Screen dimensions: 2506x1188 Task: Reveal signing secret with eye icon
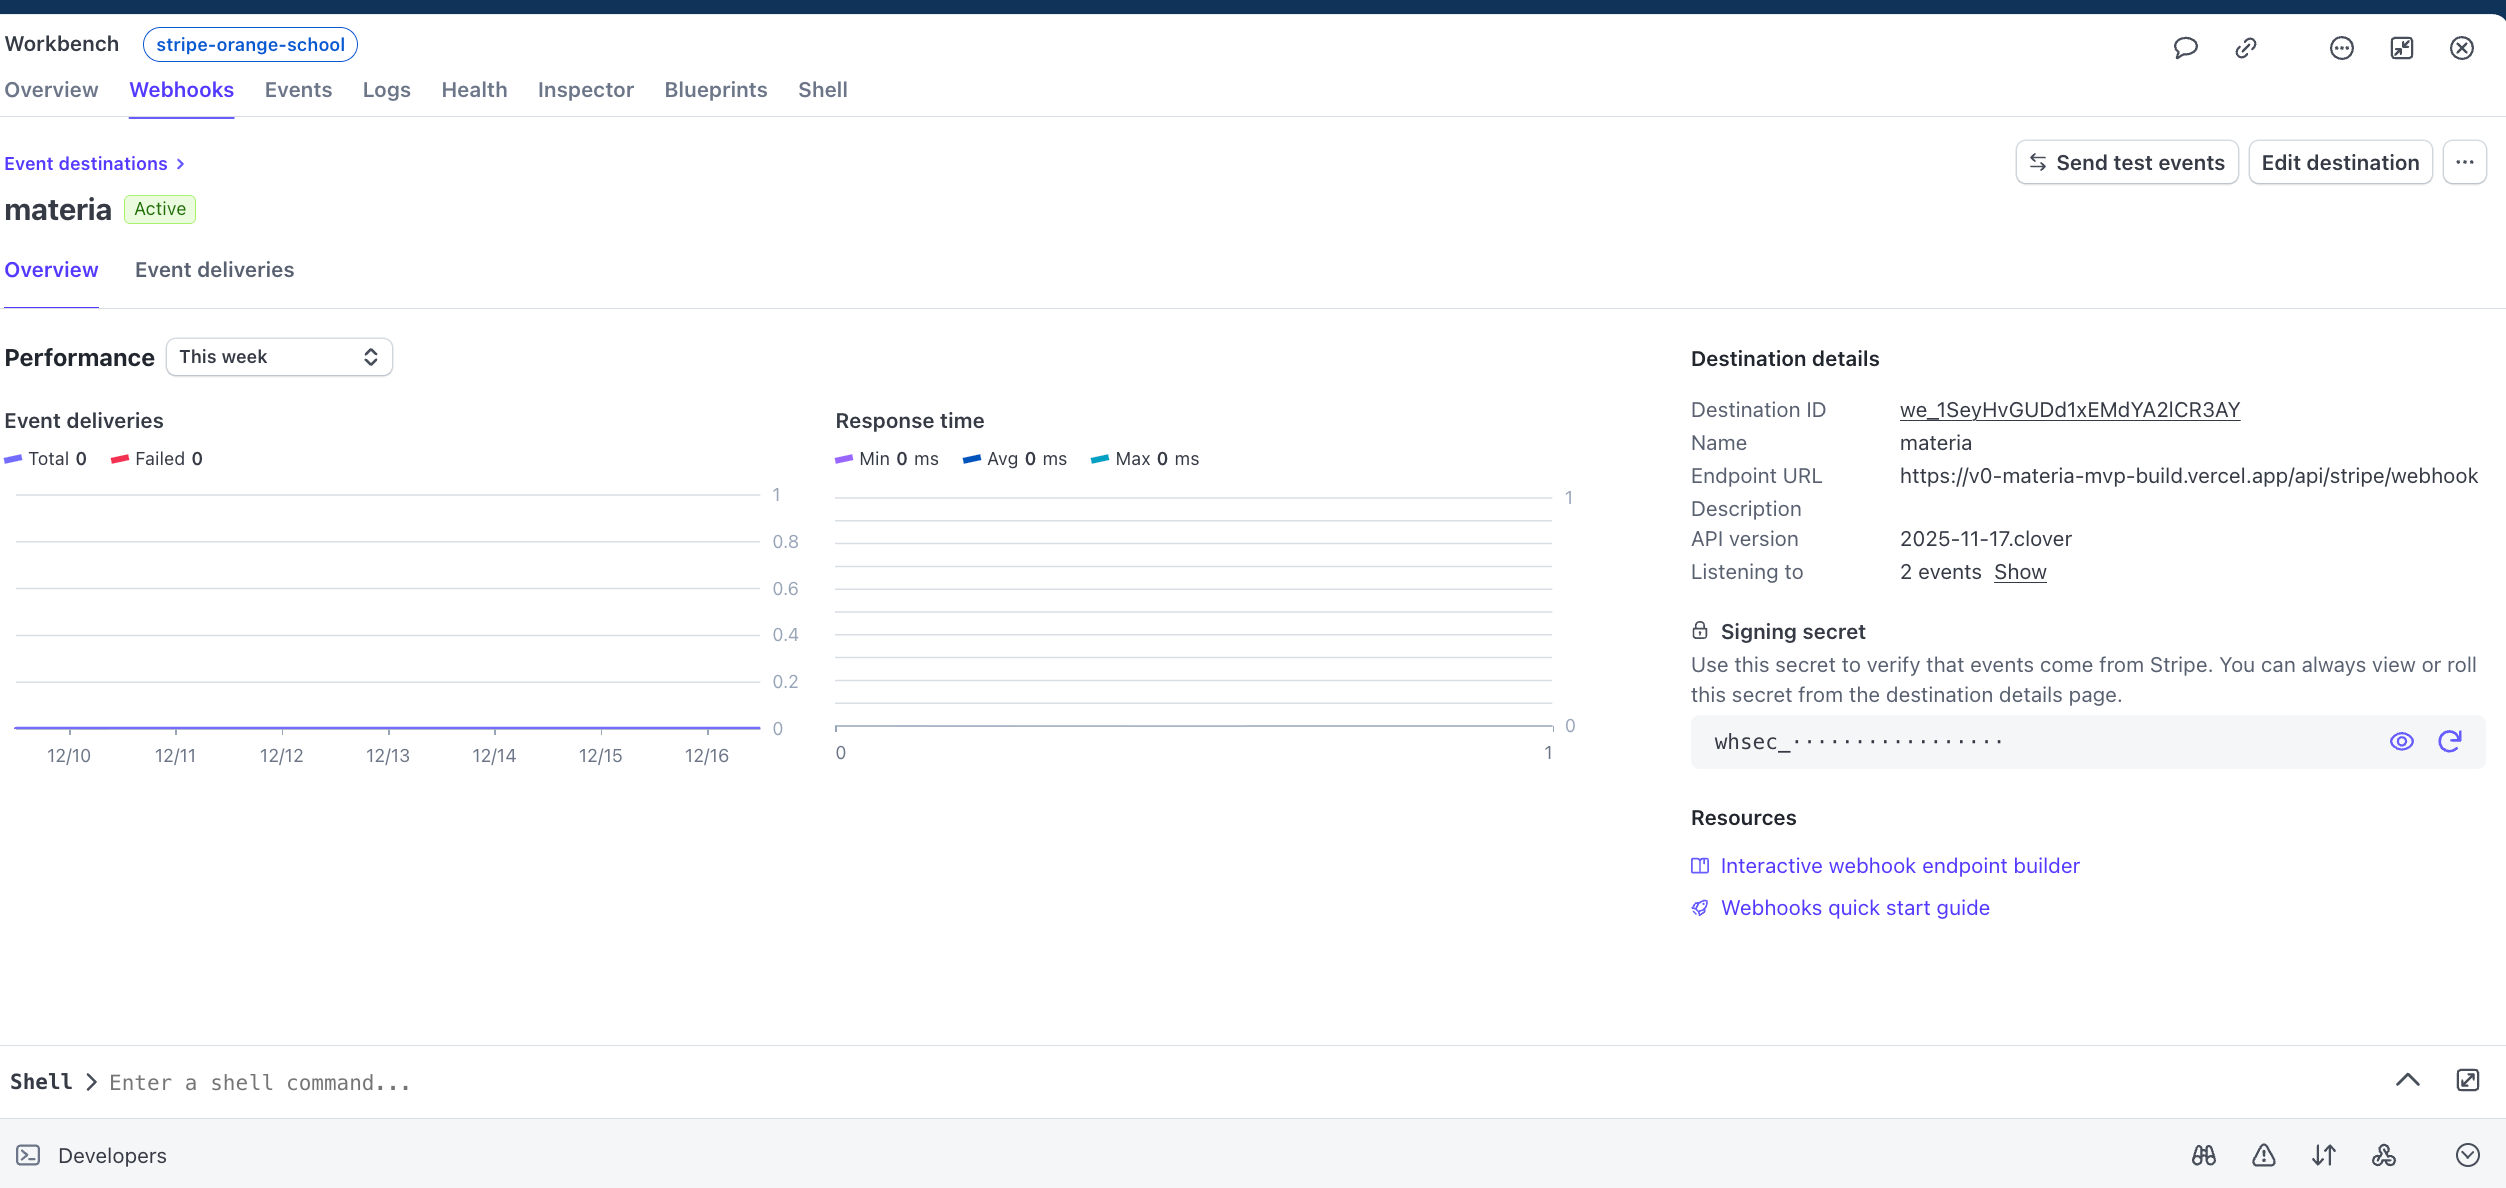[x=2401, y=741]
